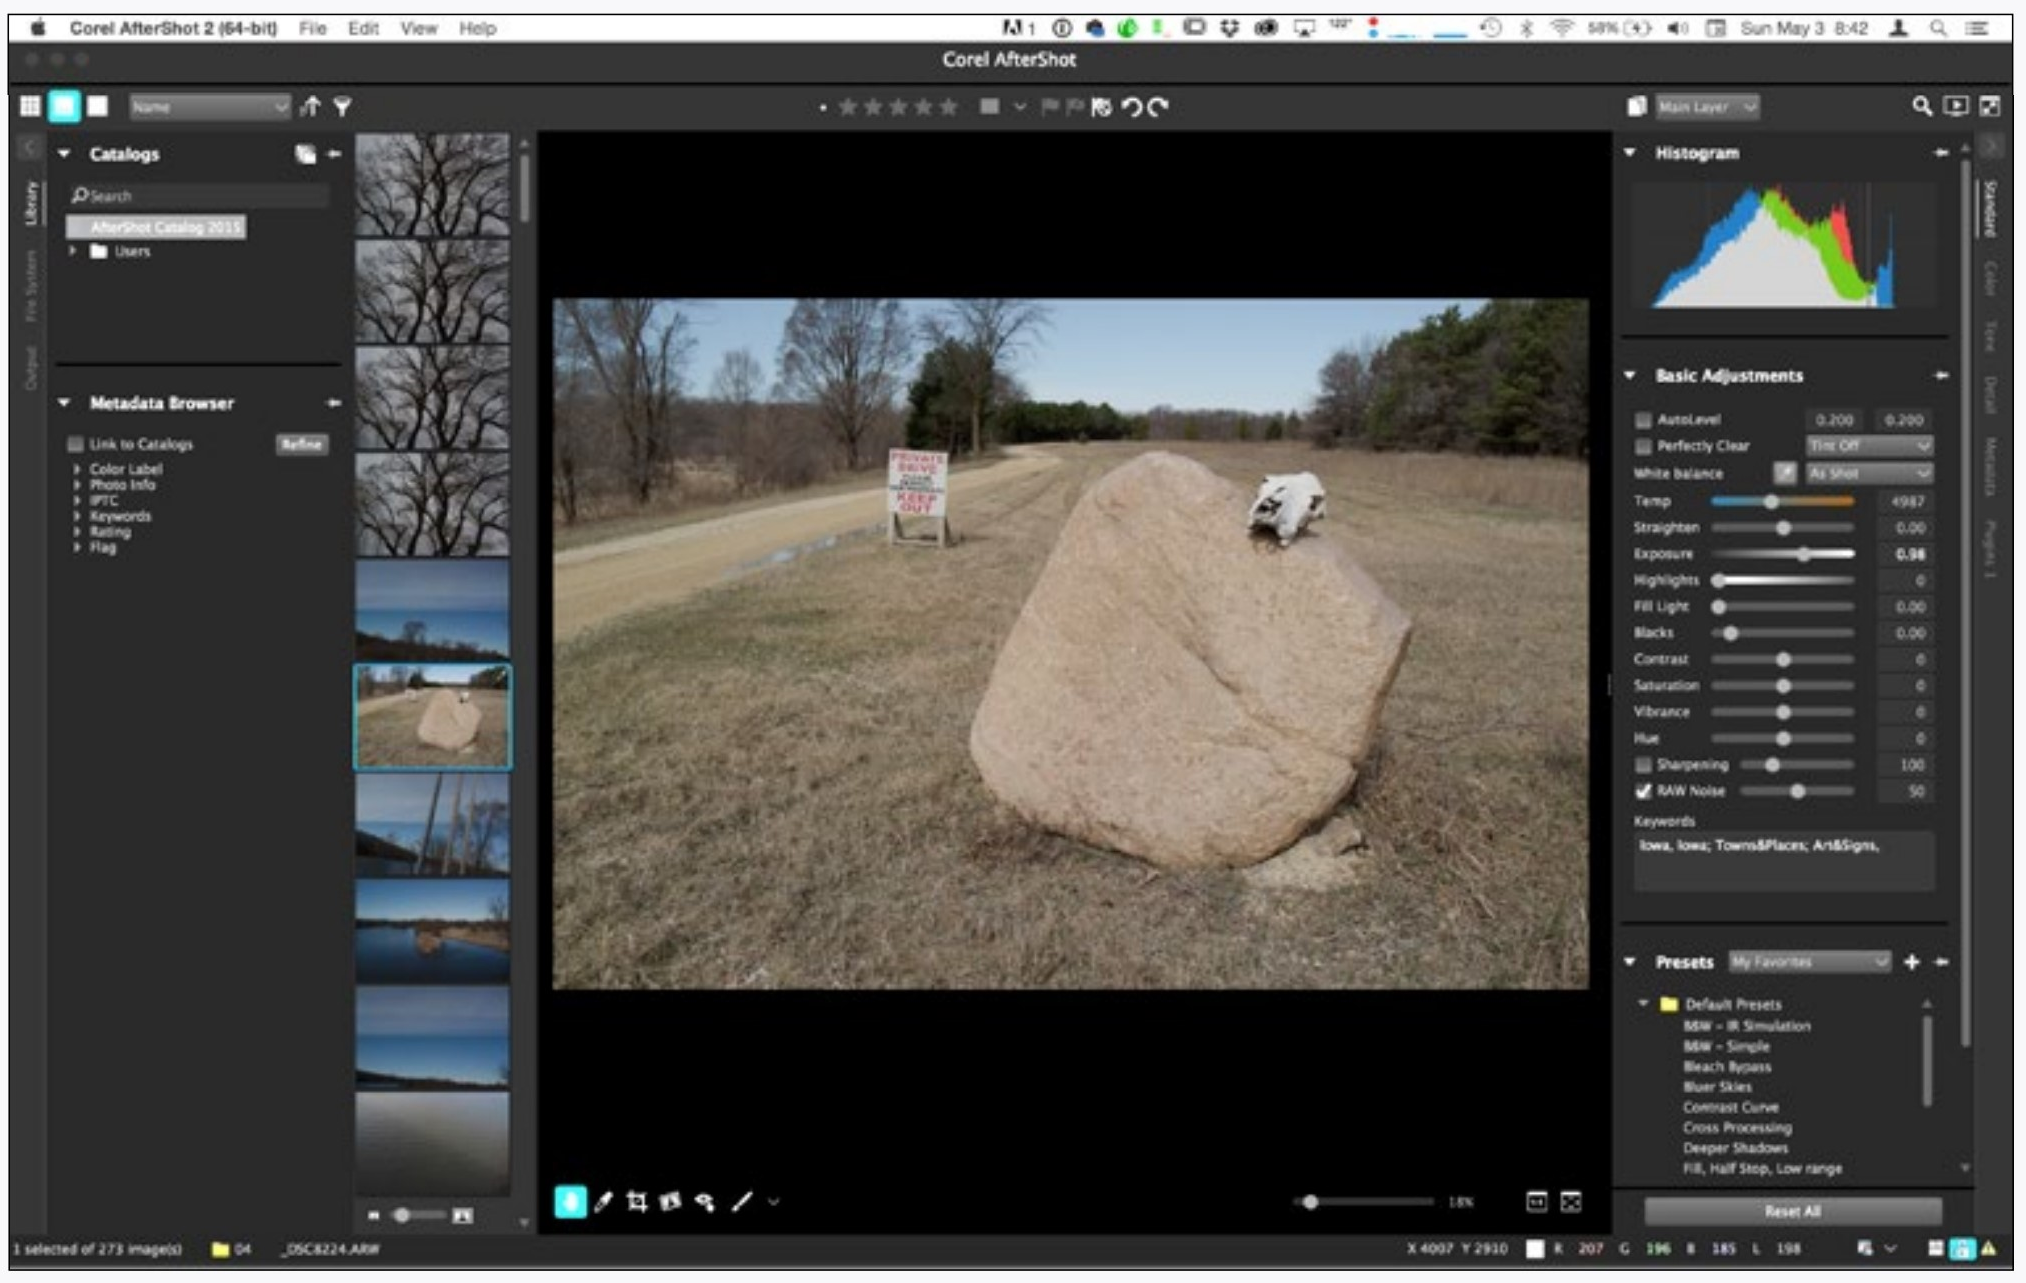Click the white balance eyedropper icon
The width and height of the screenshot is (2026, 1283).
[1784, 472]
